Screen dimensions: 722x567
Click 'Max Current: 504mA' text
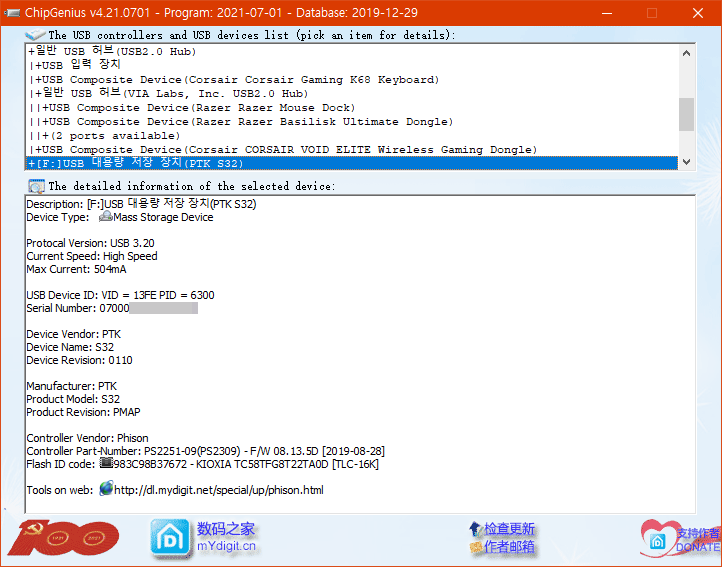[76, 269]
